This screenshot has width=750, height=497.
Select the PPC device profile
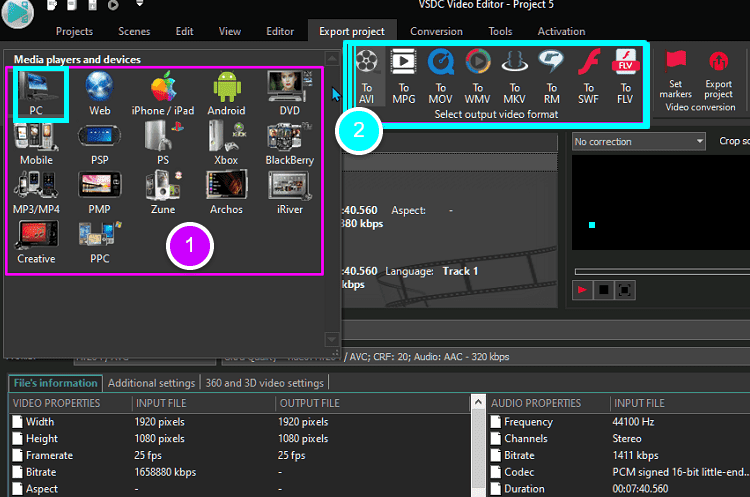pyautogui.click(x=99, y=243)
